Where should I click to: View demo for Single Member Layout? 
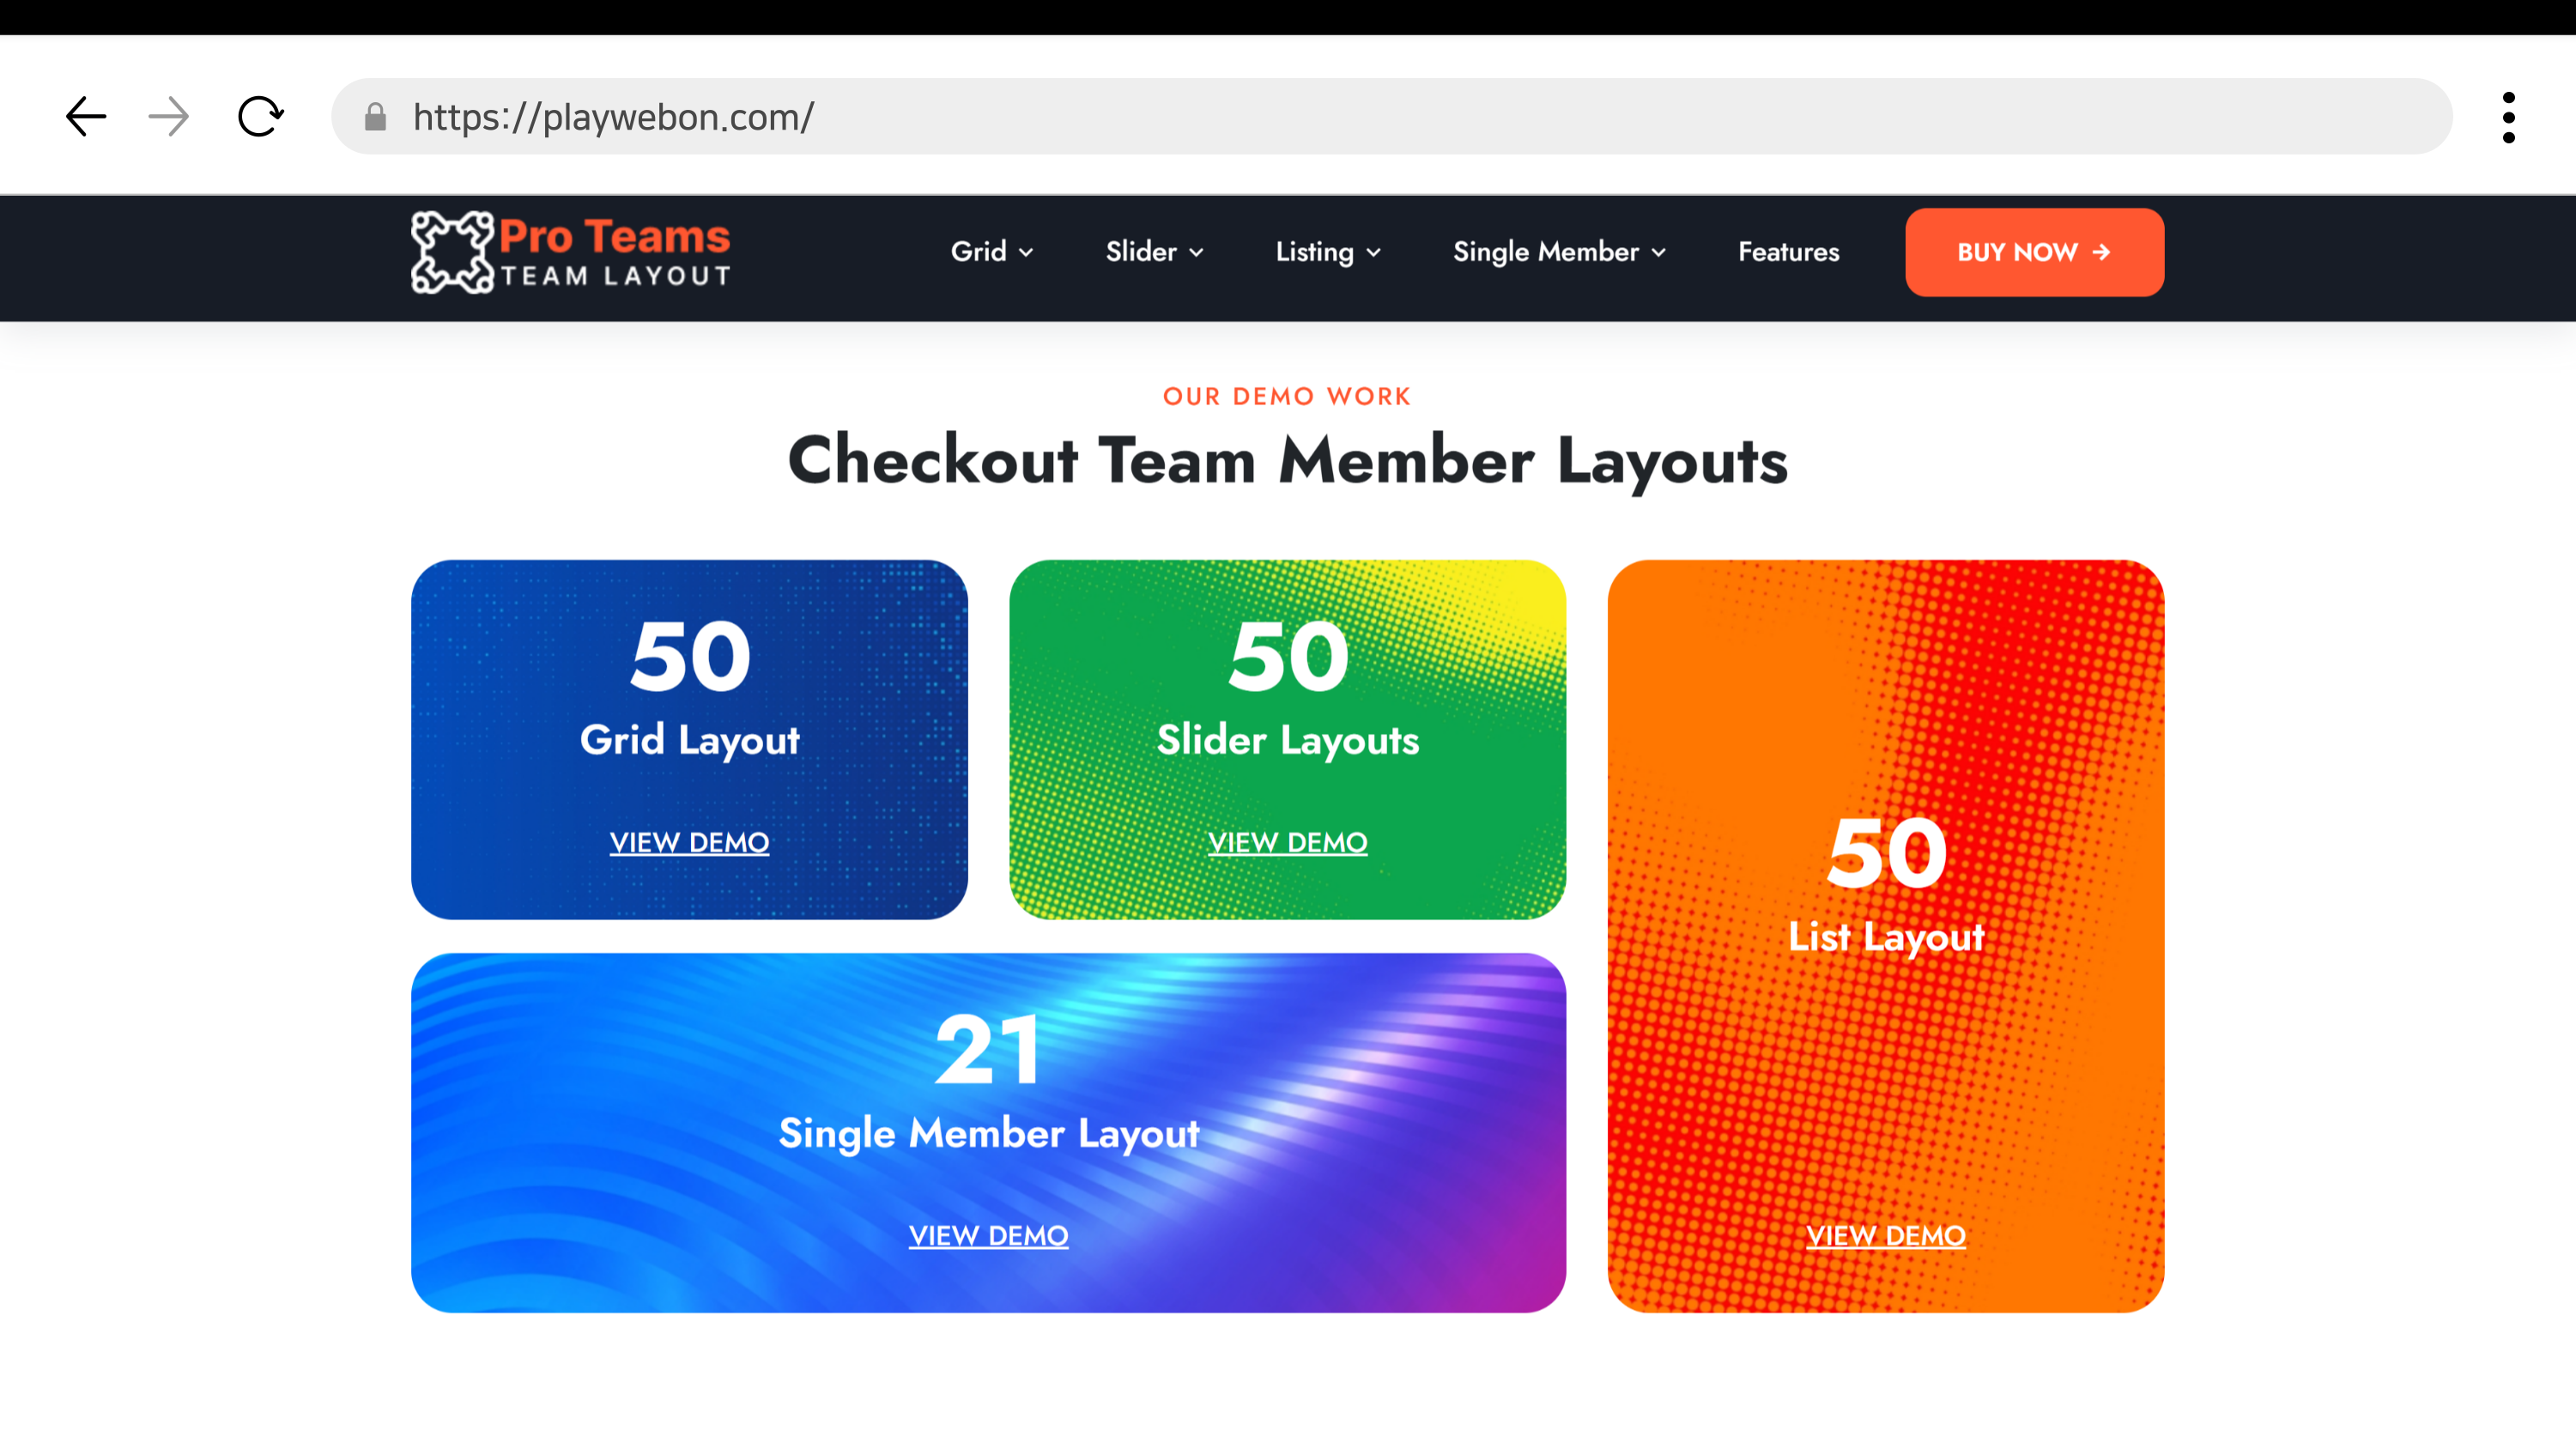click(988, 1235)
